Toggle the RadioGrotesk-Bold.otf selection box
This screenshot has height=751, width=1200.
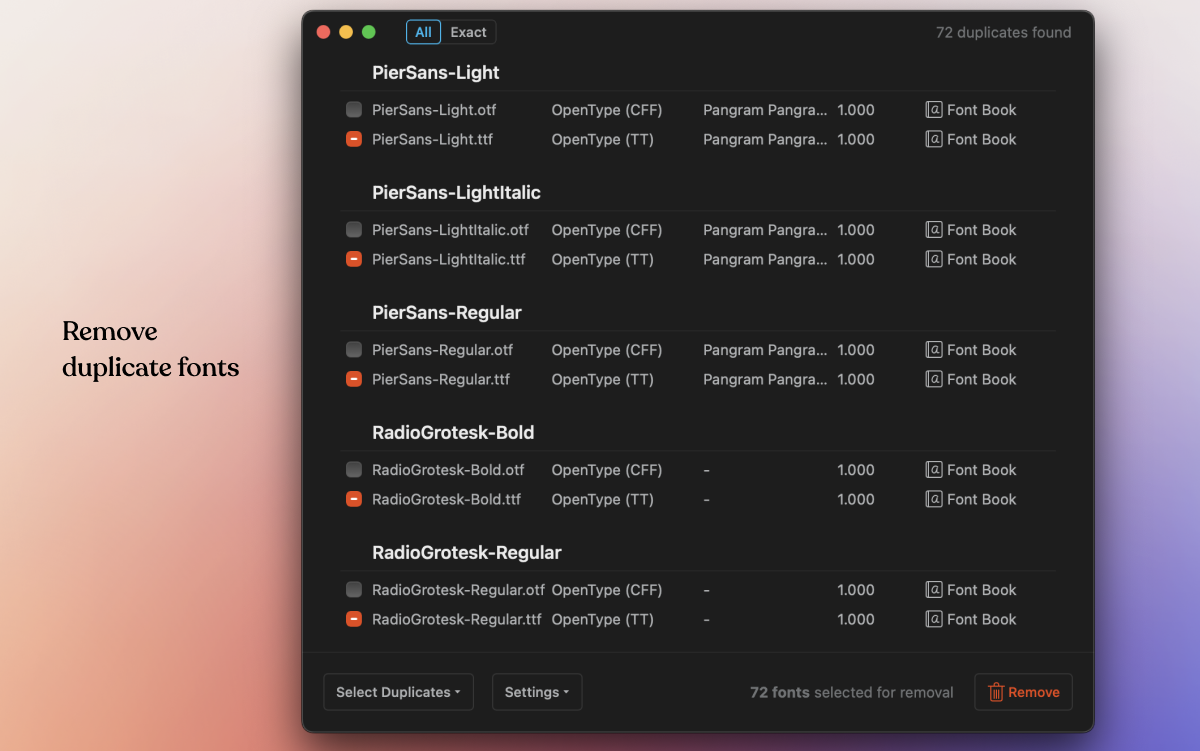[x=353, y=469]
